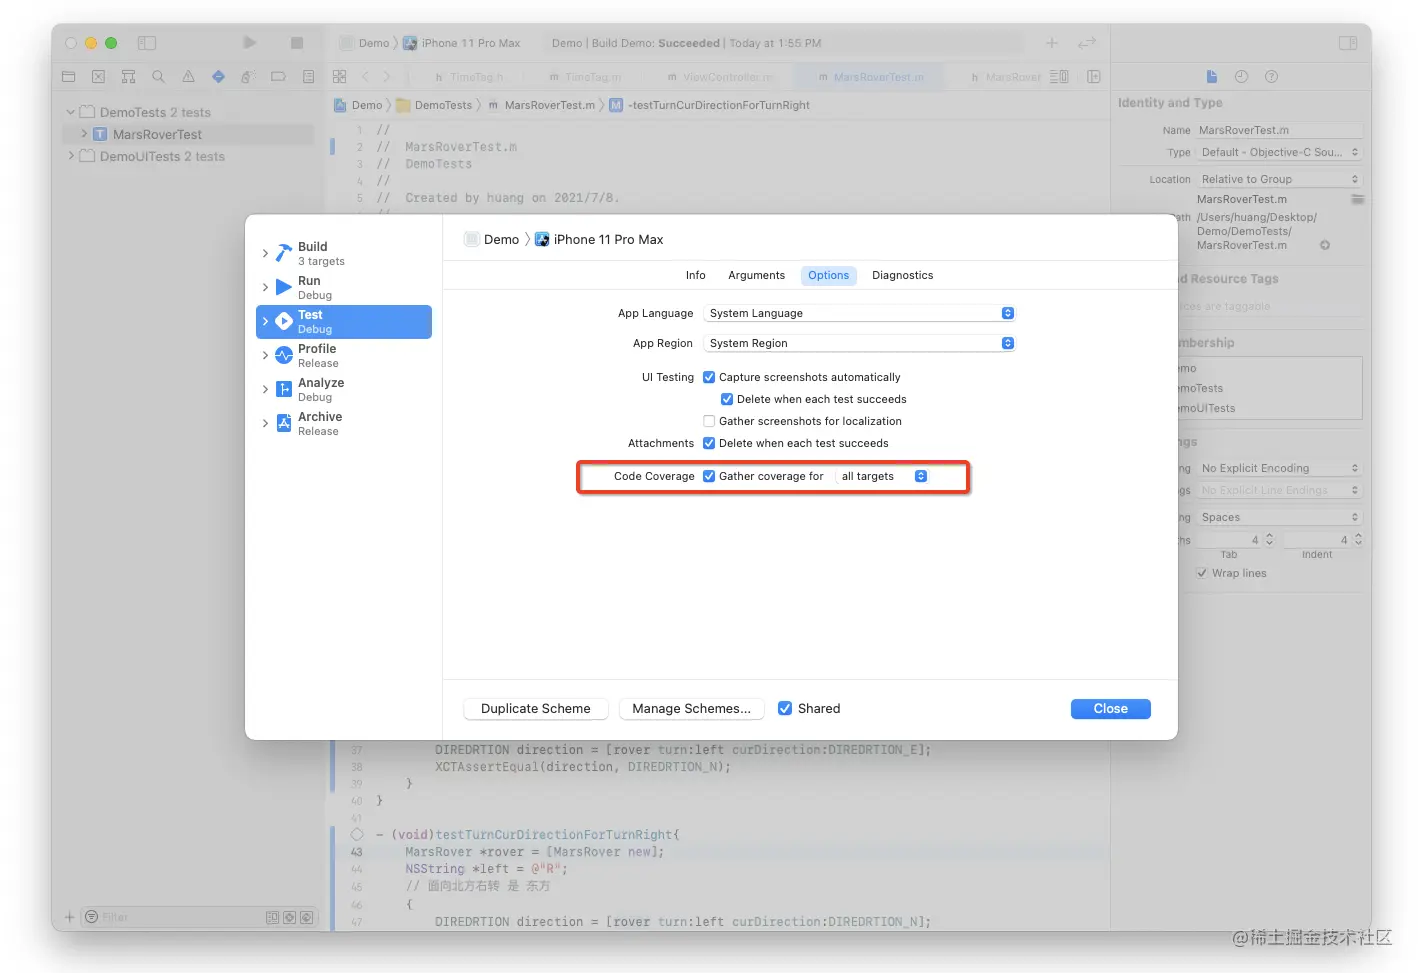The image size is (1418, 973).
Task: Open the all targets coverage dropdown
Action: point(883,476)
